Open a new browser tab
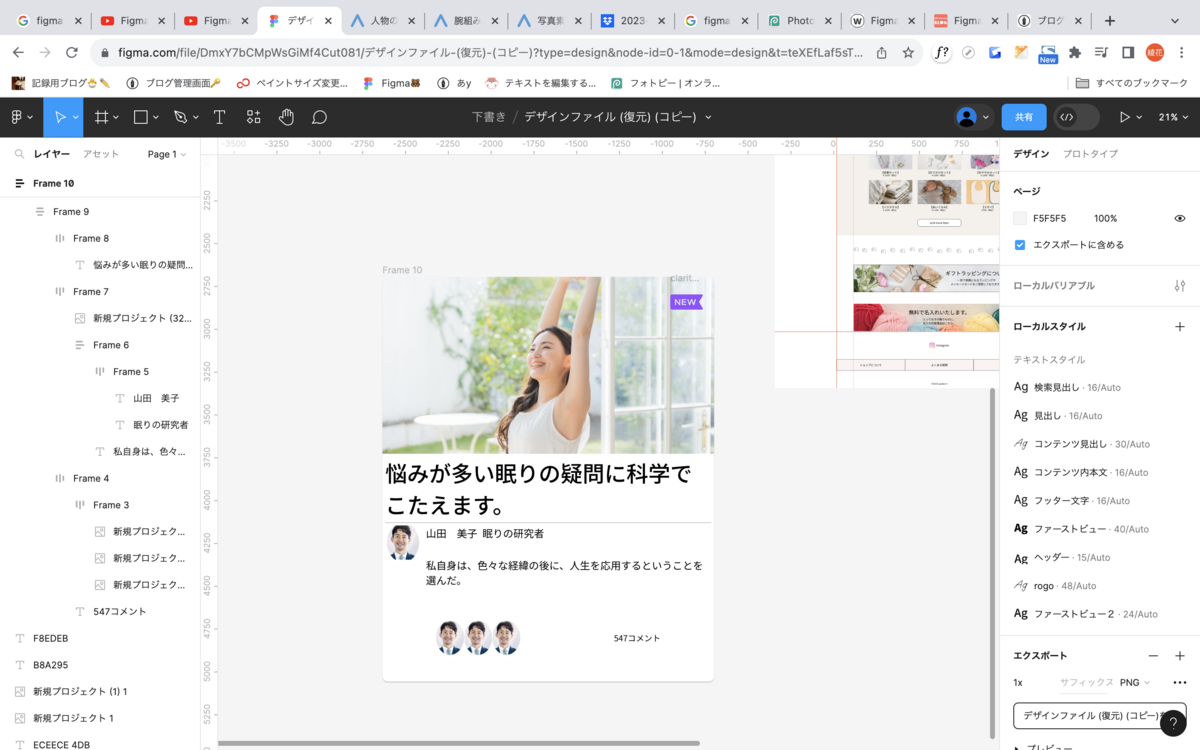The height and width of the screenshot is (750, 1200). (x=1110, y=20)
